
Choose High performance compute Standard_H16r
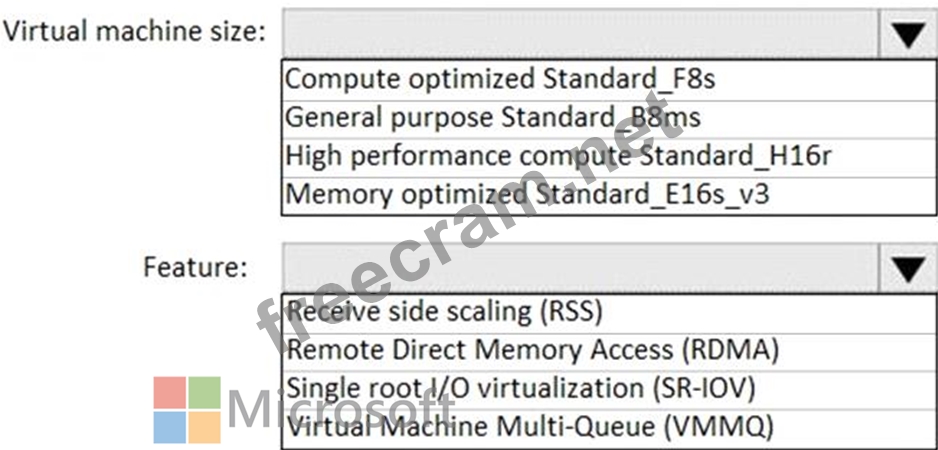pos(608,156)
